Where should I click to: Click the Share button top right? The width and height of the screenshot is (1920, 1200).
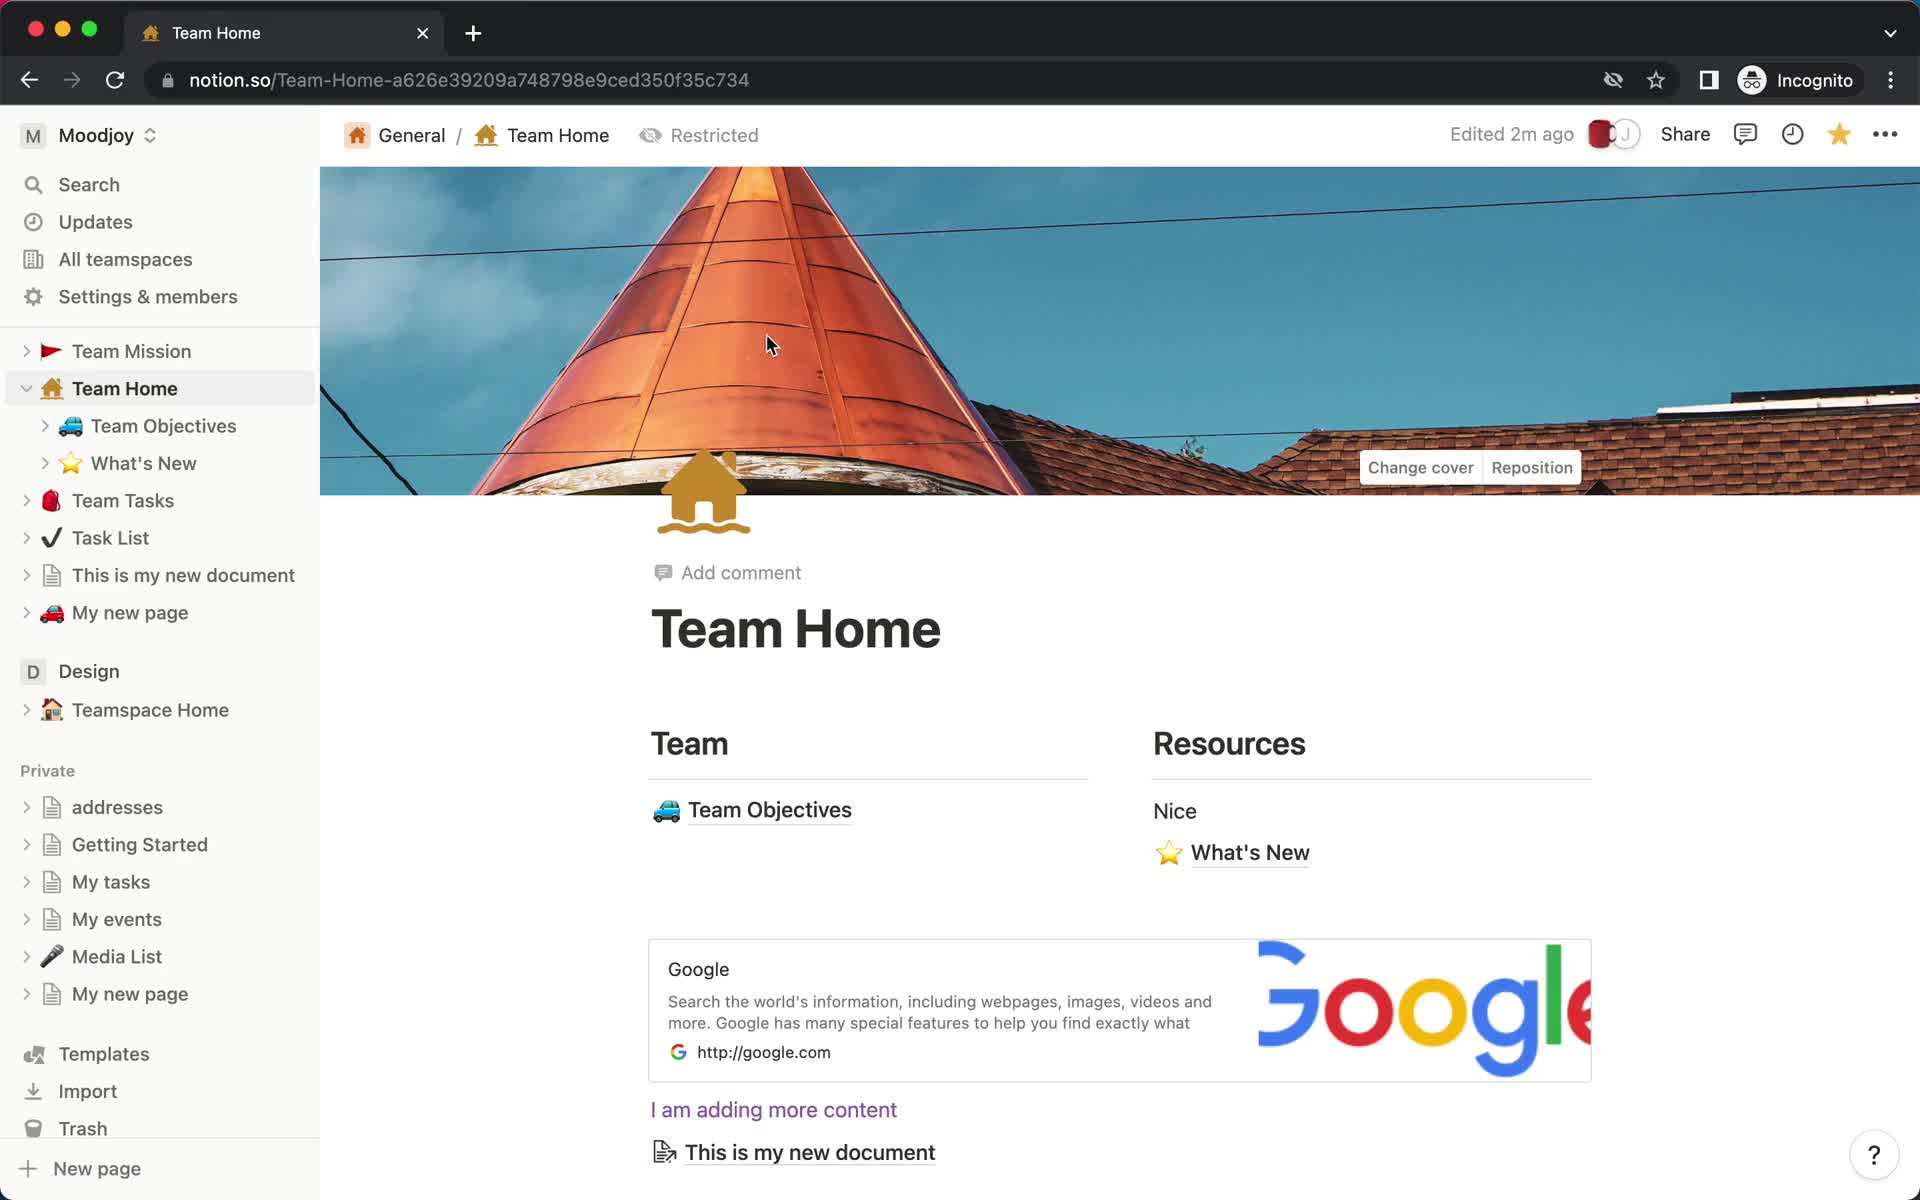point(1685,134)
